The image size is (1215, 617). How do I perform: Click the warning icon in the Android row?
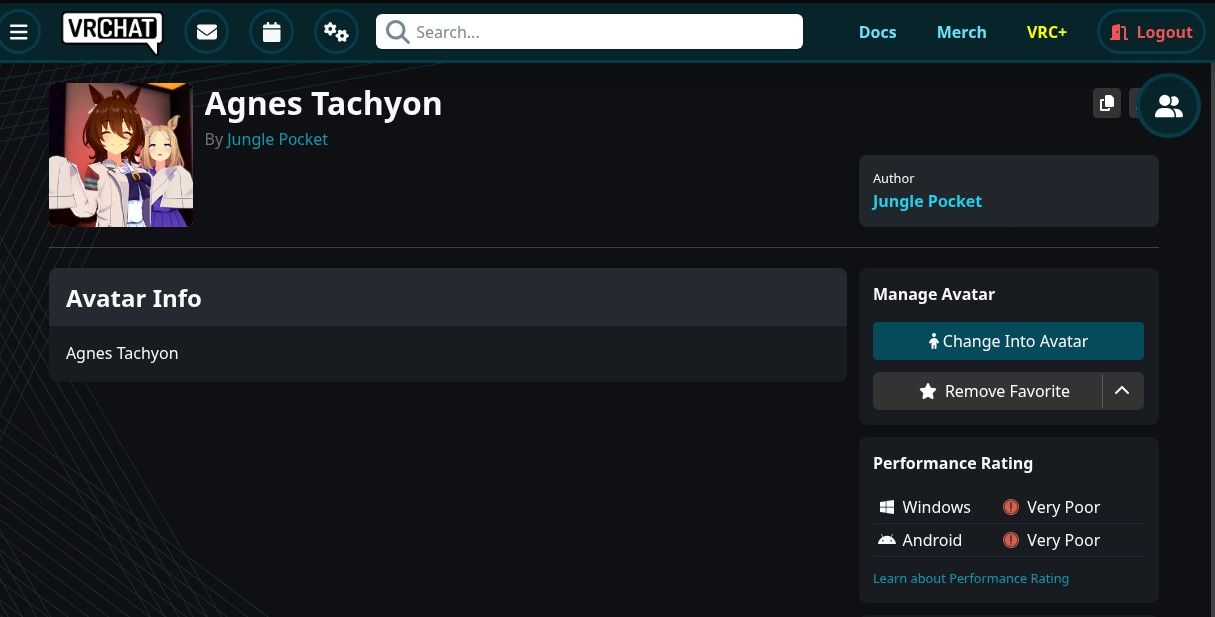tap(1011, 540)
